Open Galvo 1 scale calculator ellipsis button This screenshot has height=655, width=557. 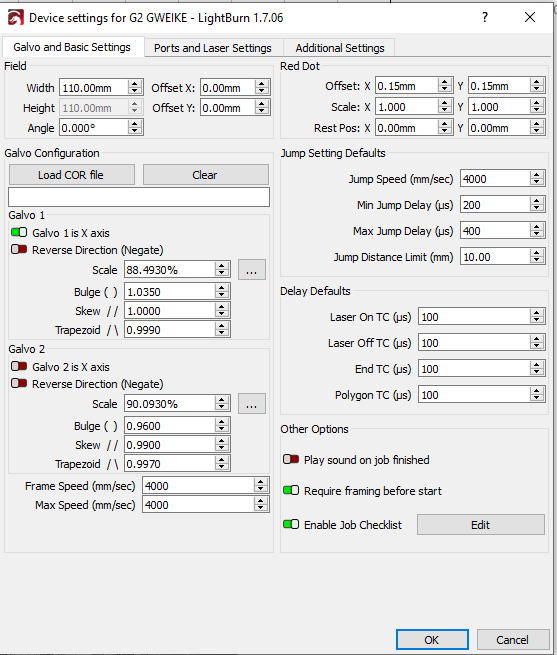(252, 270)
